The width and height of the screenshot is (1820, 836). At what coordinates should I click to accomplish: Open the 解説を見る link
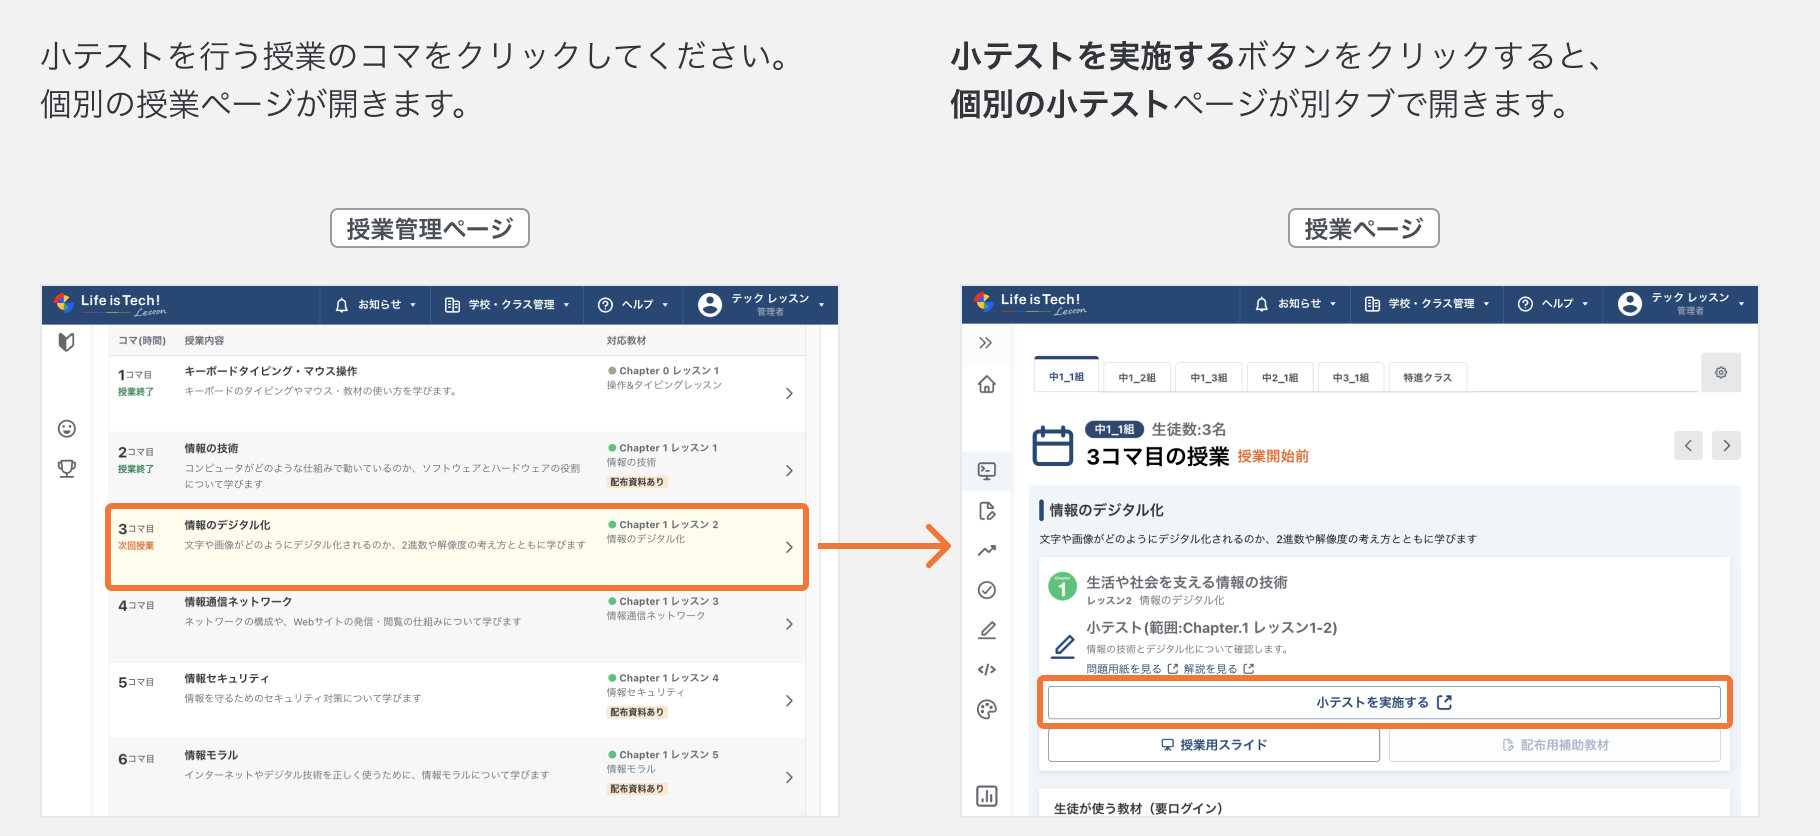click(x=1219, y=669)
